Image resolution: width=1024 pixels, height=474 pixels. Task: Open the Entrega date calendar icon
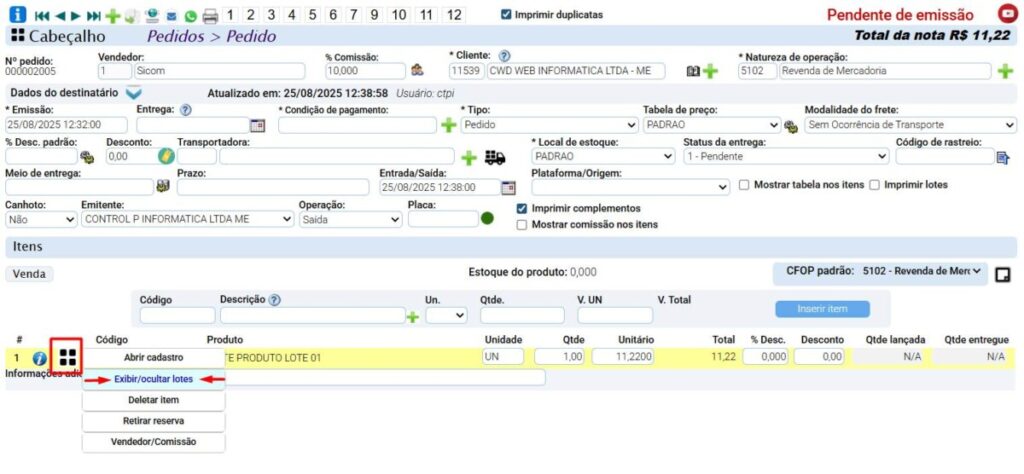pyautogui.click(x=257, y=125)
